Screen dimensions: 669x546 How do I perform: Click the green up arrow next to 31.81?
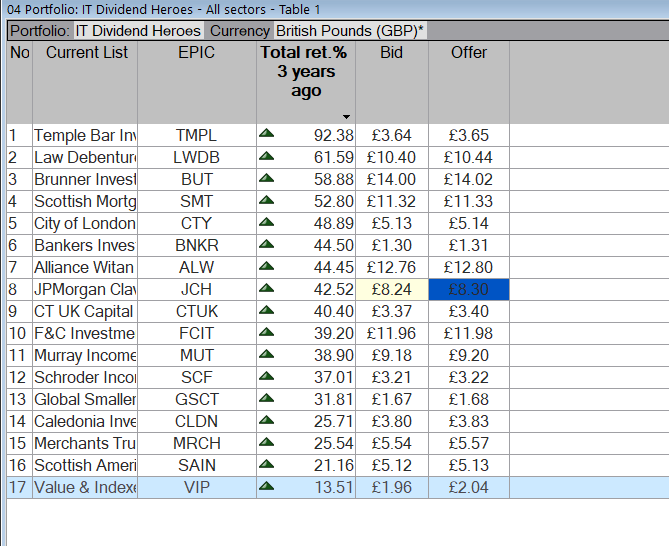(x=266, y=398)
